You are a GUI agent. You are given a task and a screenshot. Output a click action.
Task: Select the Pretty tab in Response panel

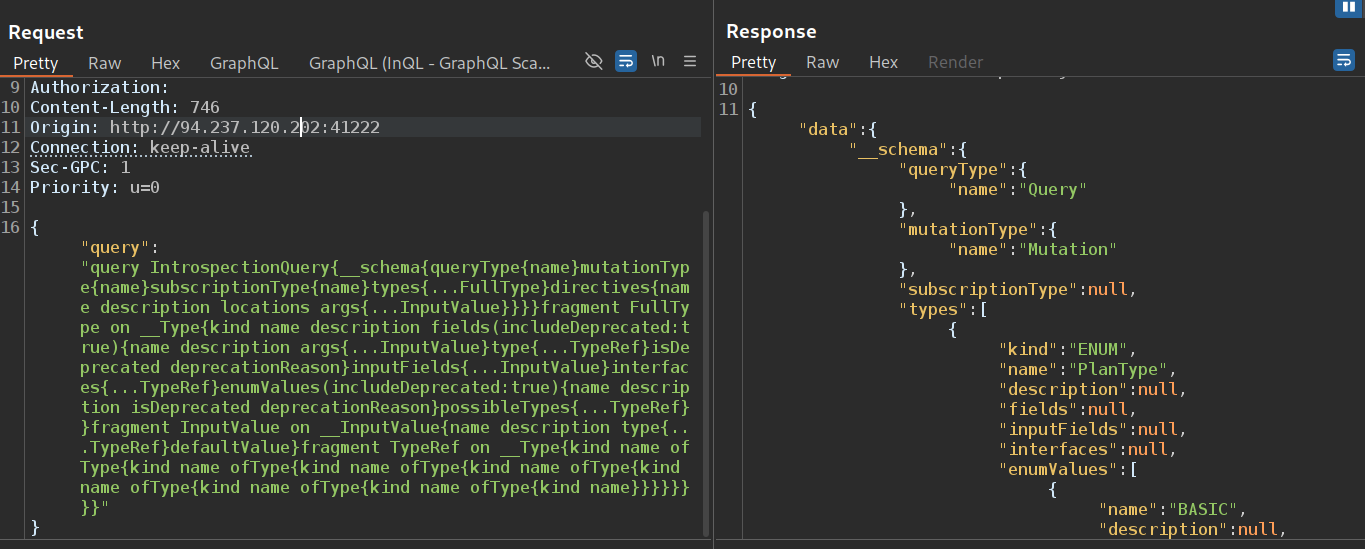tap(753, 62)
